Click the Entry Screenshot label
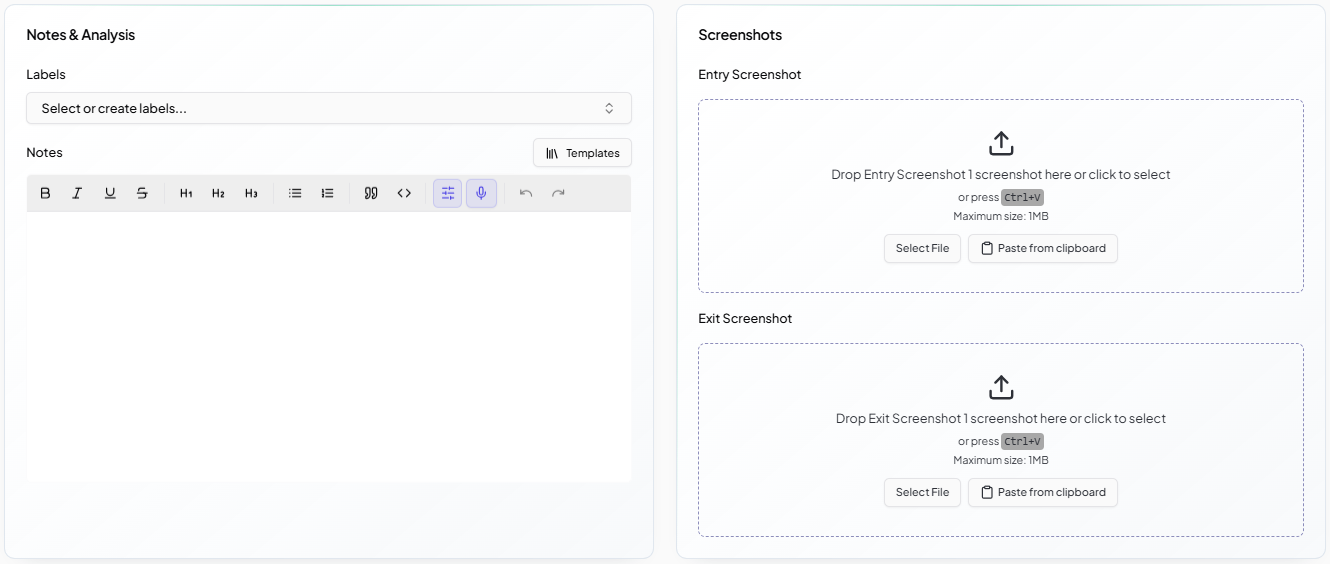Image resolution: width=1330 pixels, height=564 pixels. coord(750,74)
